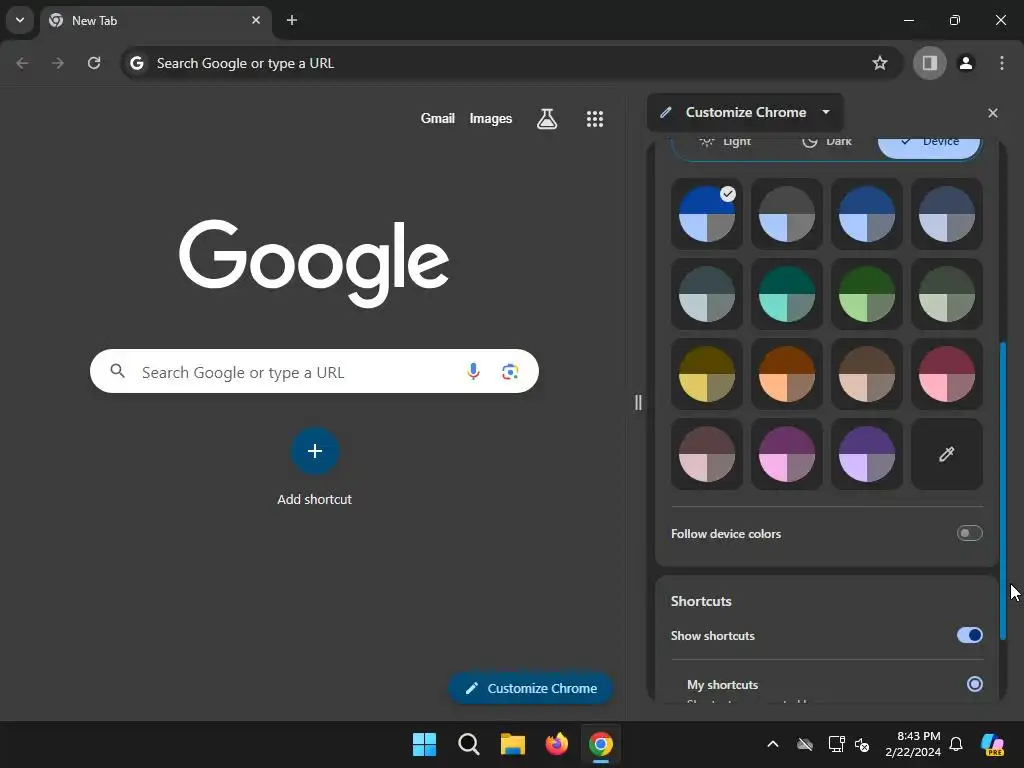Viewport: 1024px width, 768px height.
Task: Reload the current page
Action: 94,63
